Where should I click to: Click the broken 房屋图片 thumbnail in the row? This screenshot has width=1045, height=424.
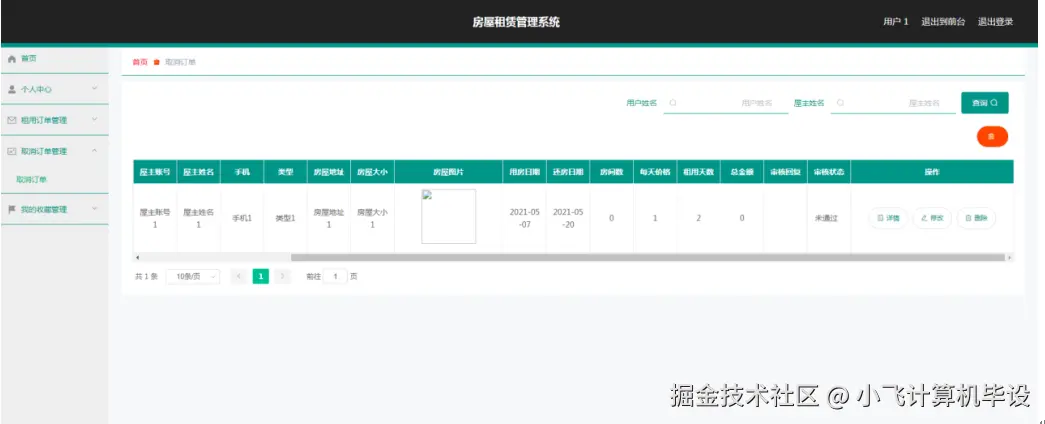pyautogui.click(x=449, y=216)
